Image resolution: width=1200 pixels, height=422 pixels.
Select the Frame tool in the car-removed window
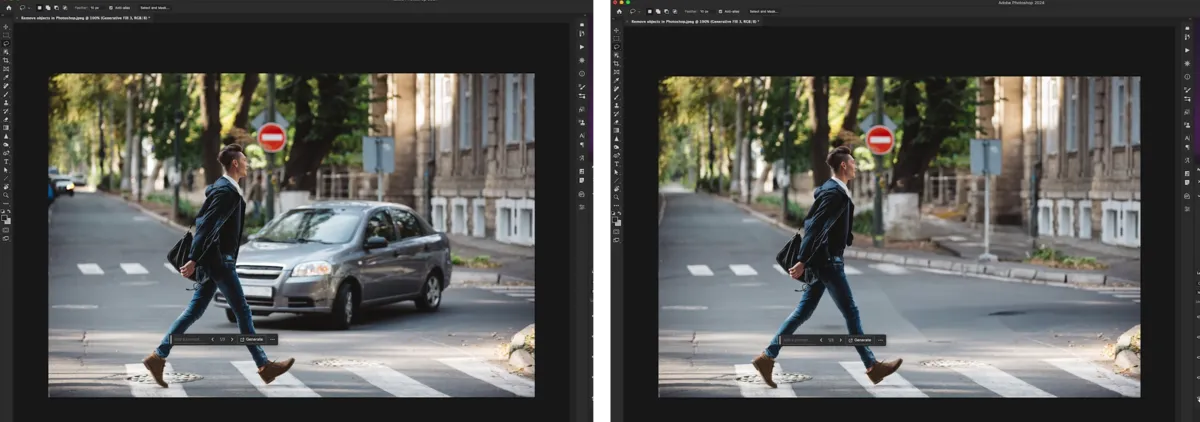(616, 72)
